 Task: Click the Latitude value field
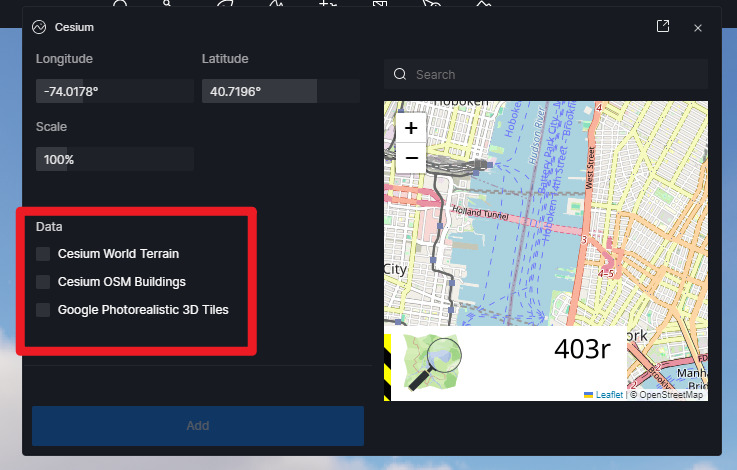tap(280, 91)
